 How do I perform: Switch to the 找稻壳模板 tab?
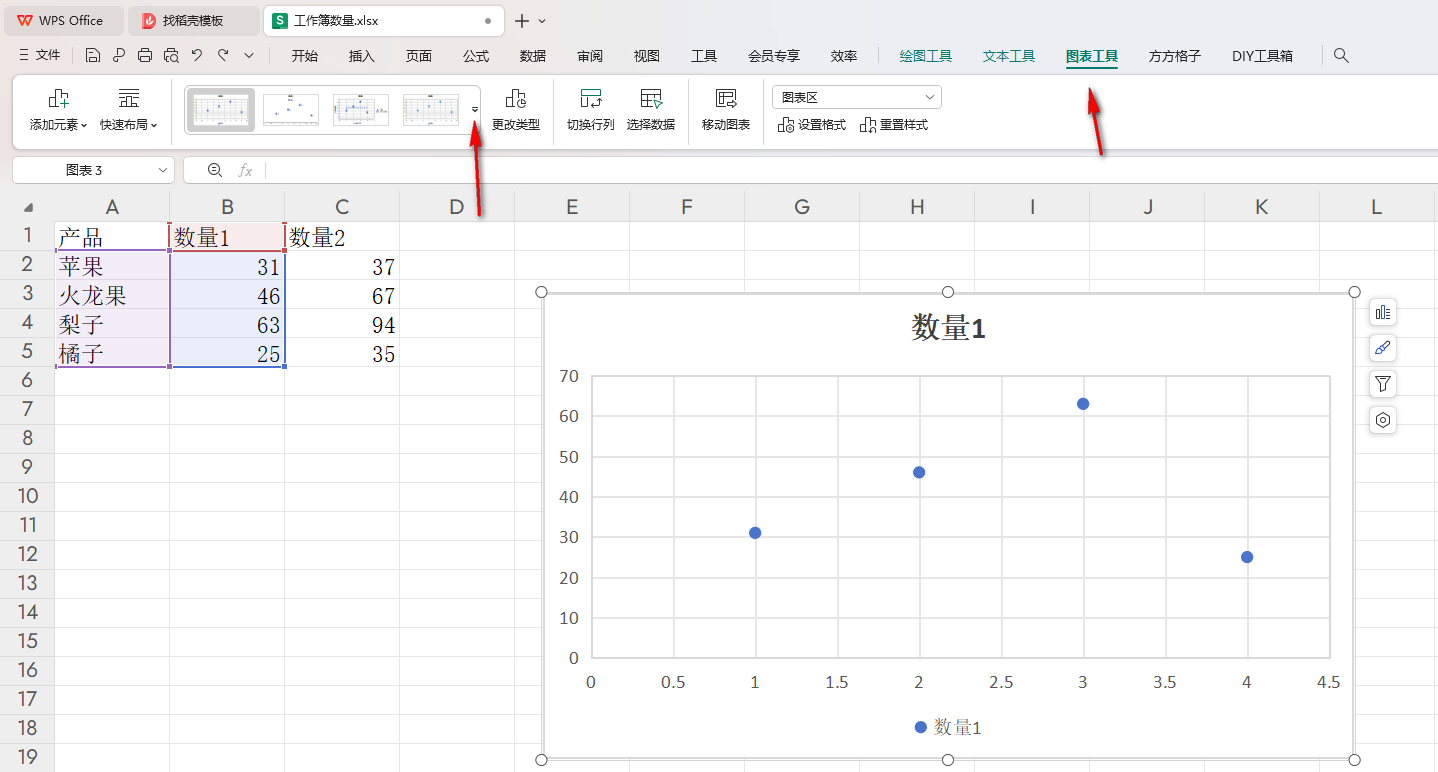tap(193, 20)
